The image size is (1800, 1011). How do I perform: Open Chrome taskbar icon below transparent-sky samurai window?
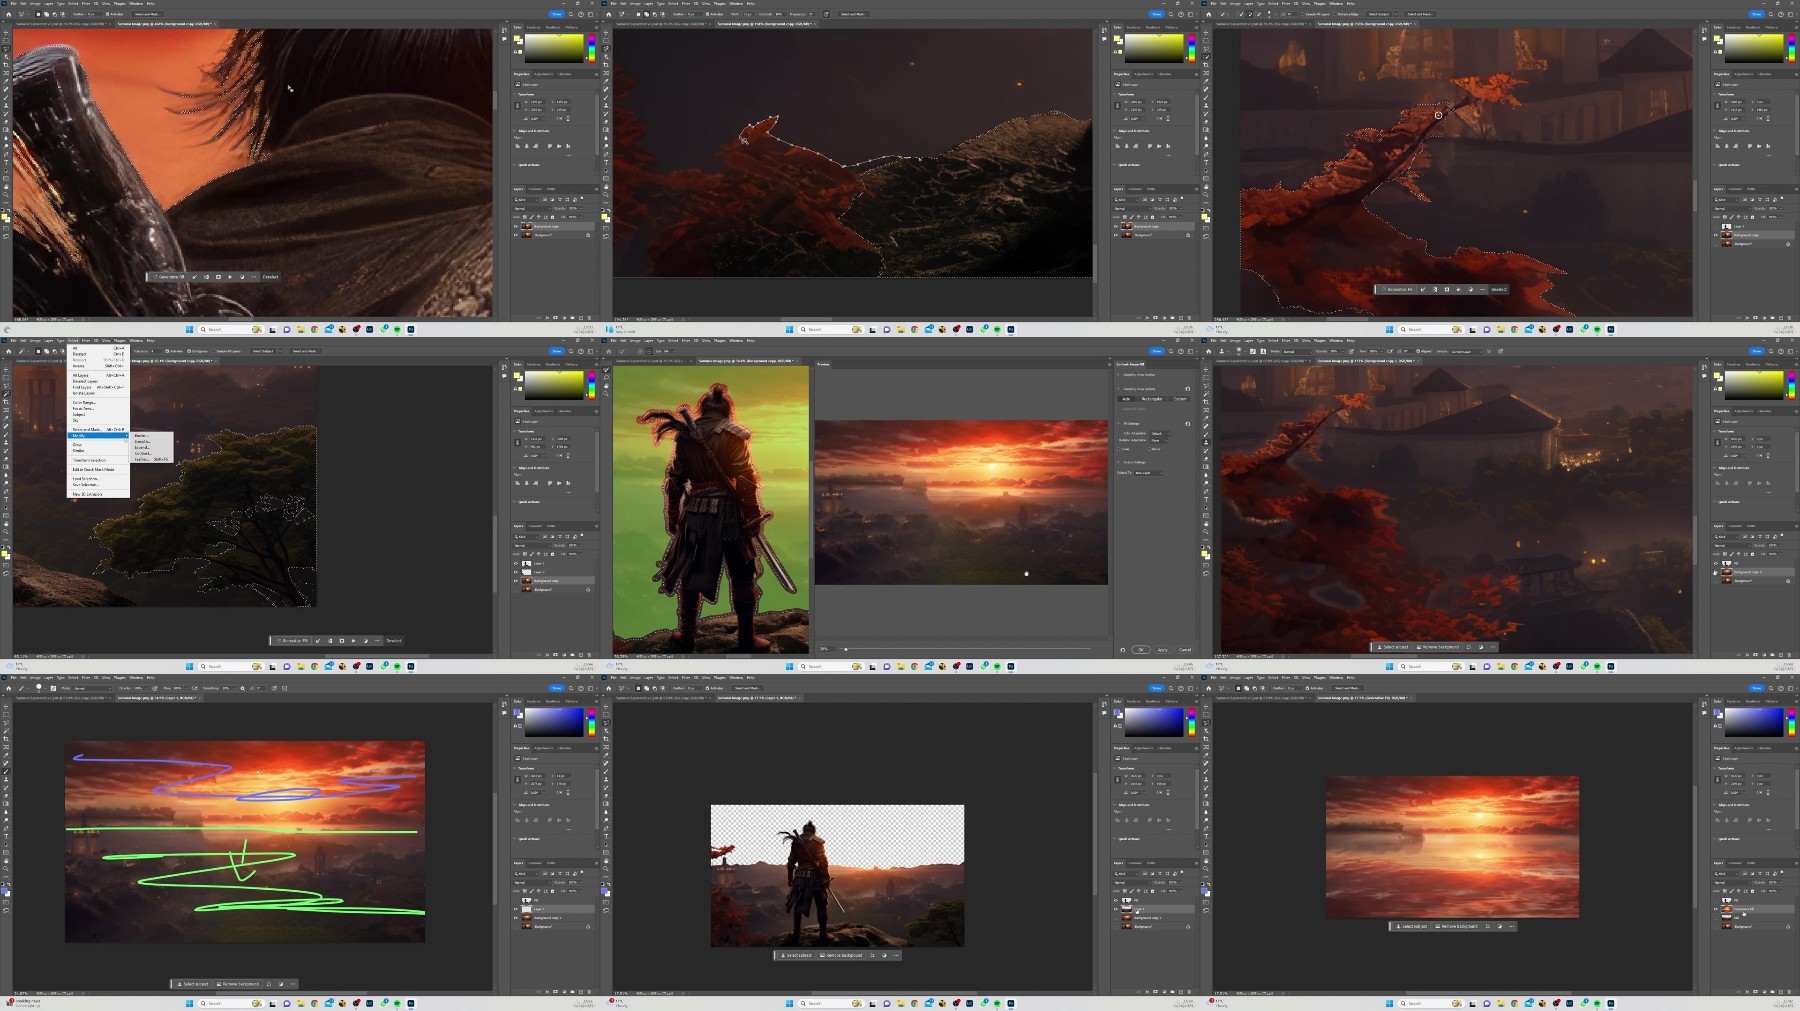point(914,1003)
